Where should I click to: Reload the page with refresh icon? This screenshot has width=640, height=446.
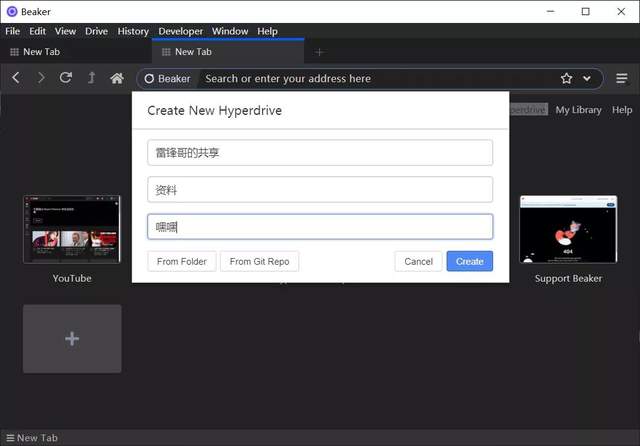tap(66, 78)
